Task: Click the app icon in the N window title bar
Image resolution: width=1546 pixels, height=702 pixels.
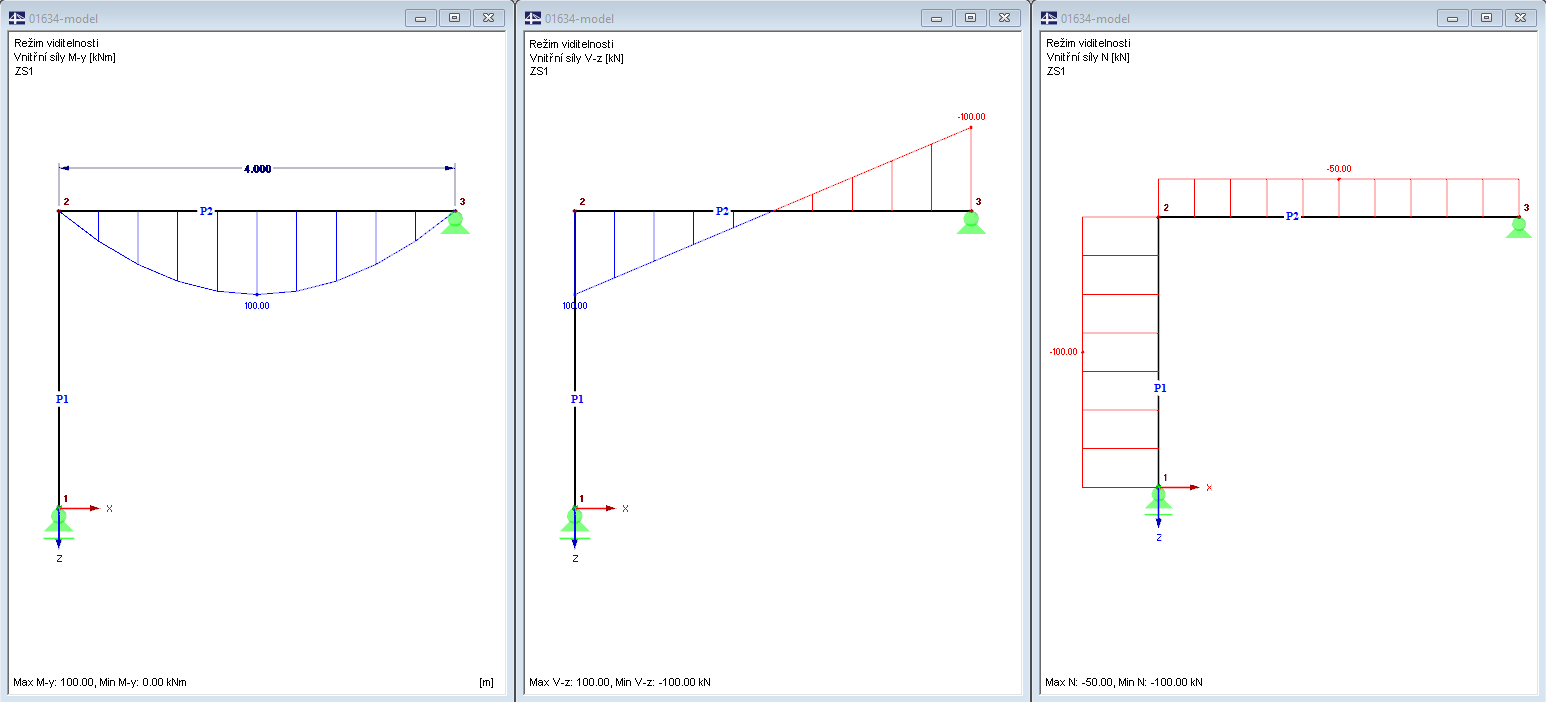Action: pyautogui.click(x=1049, y=18)
